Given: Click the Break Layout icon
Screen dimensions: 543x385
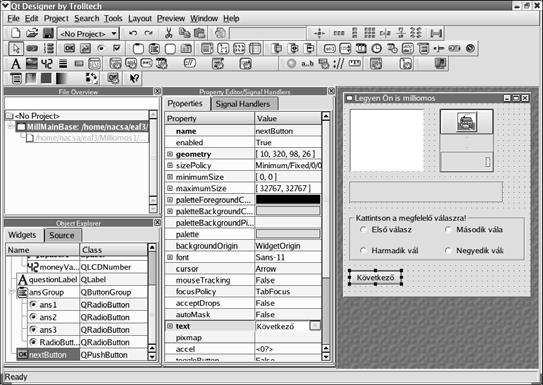Looking at the screenshot, I should [x=416, y=33].
